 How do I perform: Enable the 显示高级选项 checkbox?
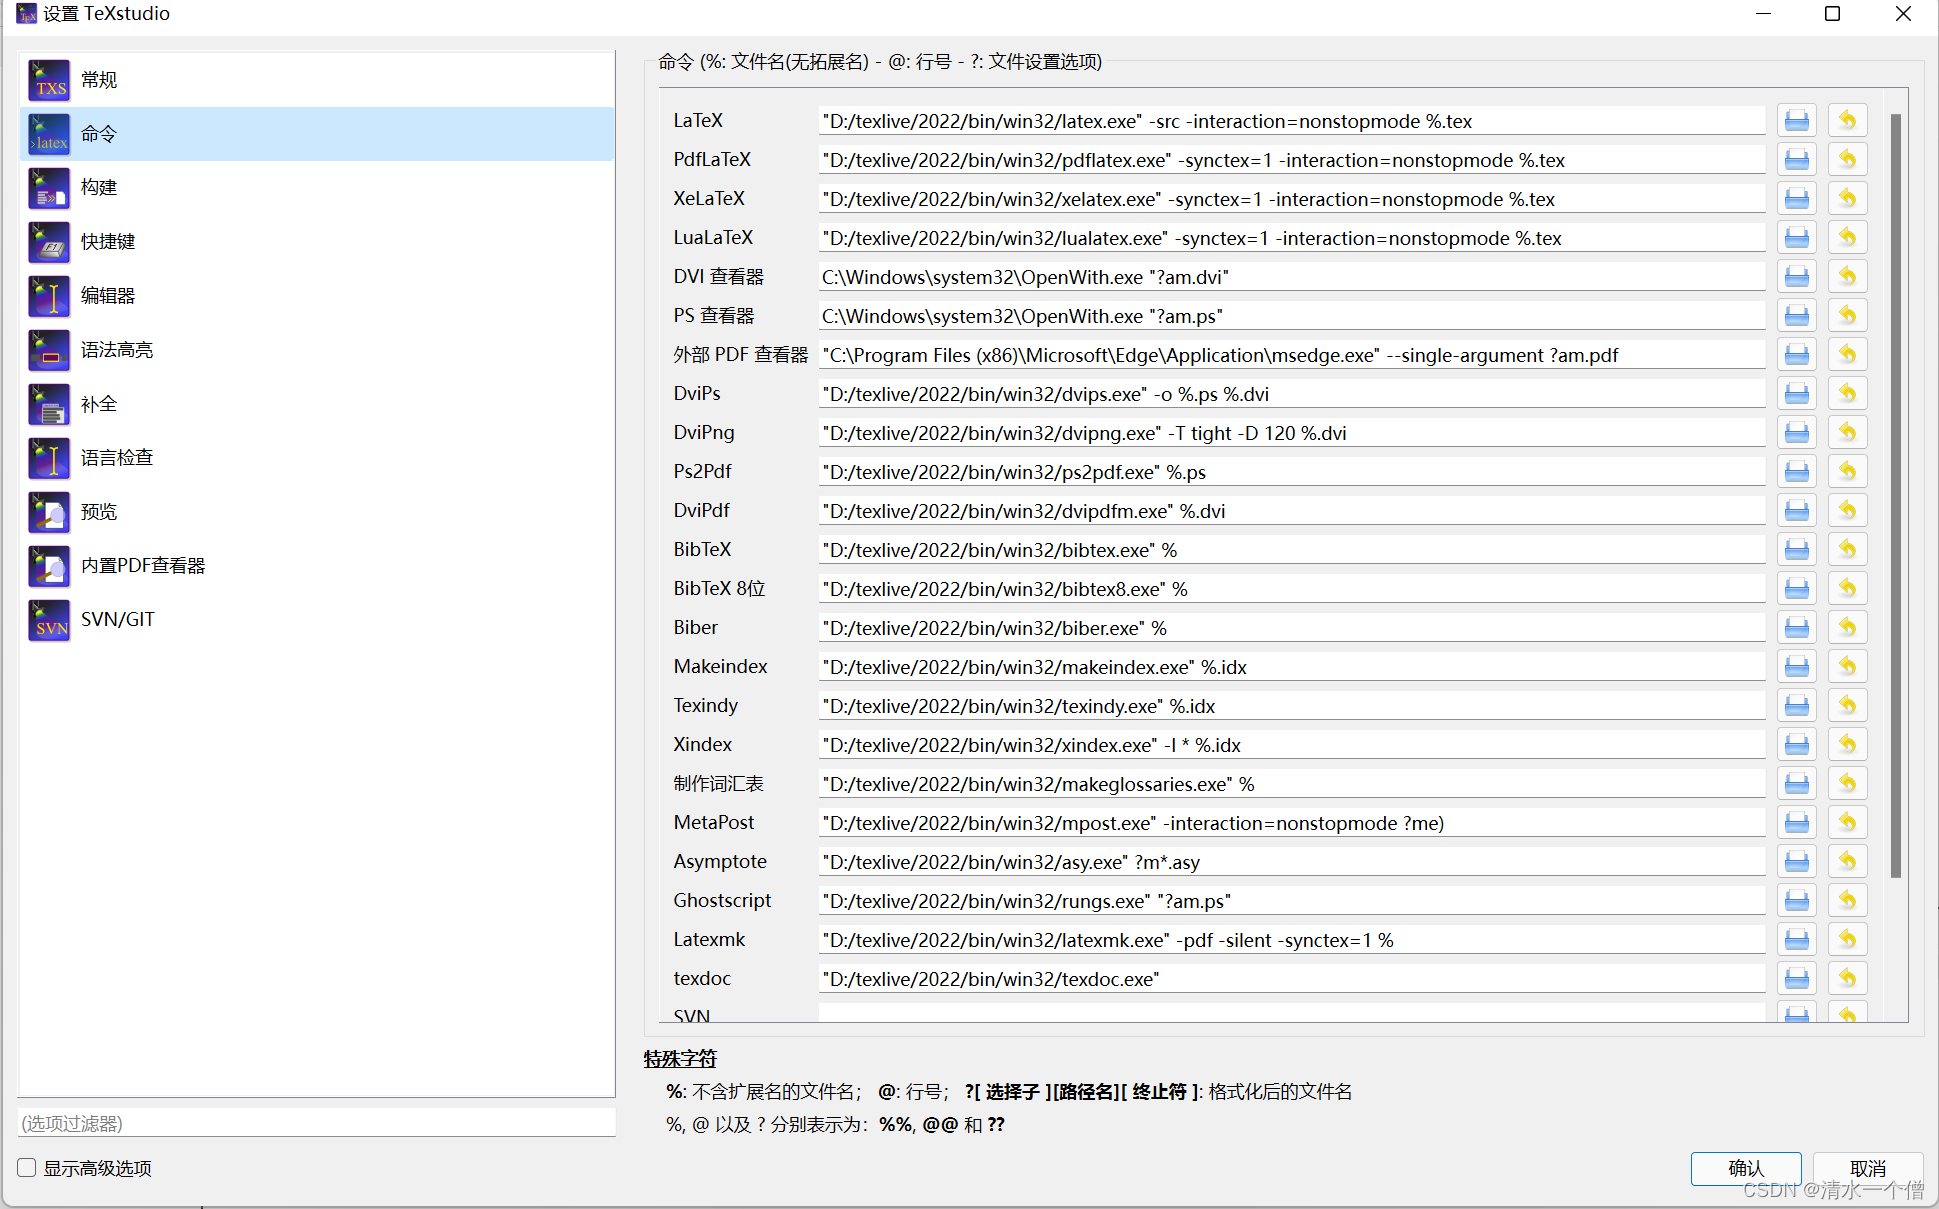click(x=27, y=1168)
